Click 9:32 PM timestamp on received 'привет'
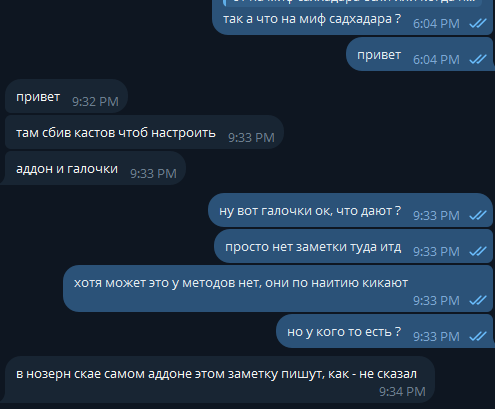This screenshot has width=495, height=409. tap(95, 102)
